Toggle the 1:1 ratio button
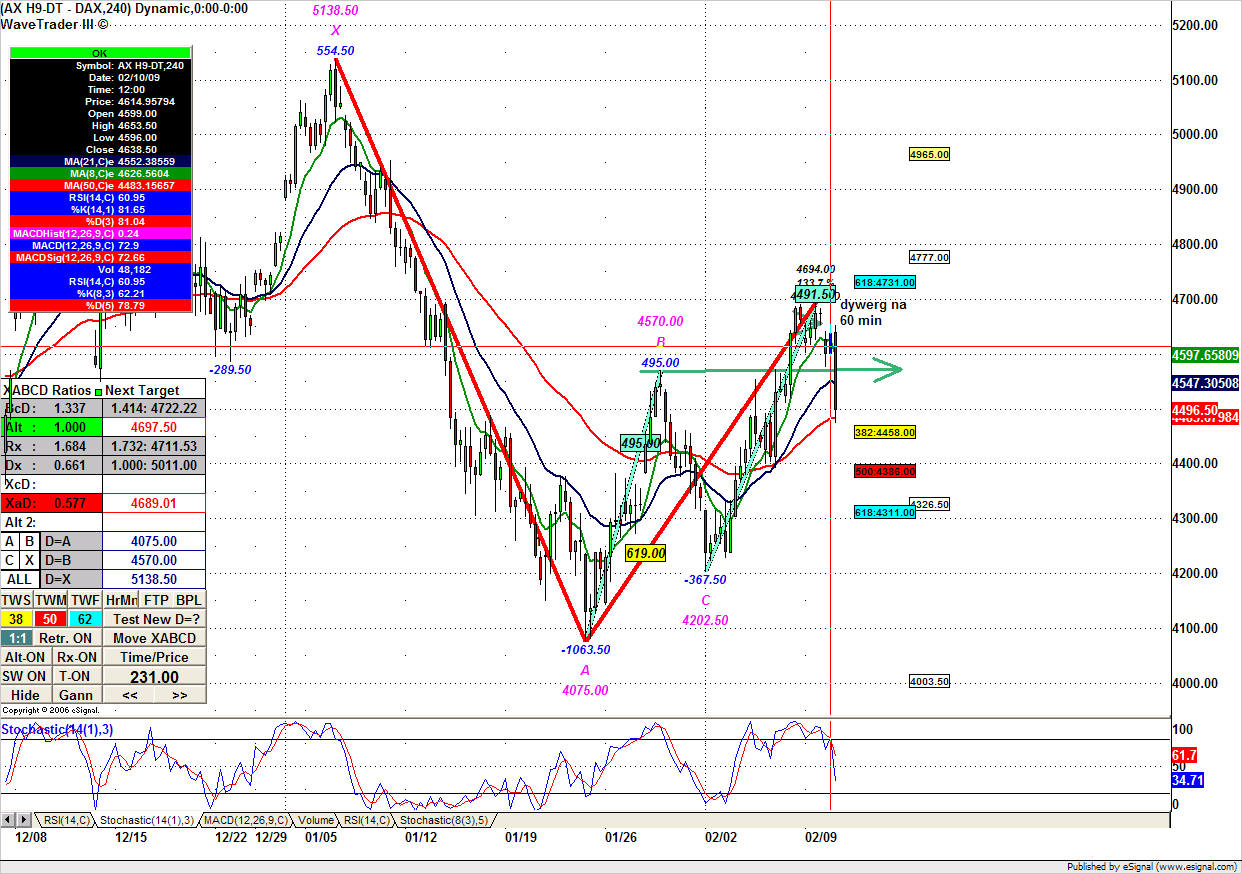The image size is (1242, 874). 17,638
